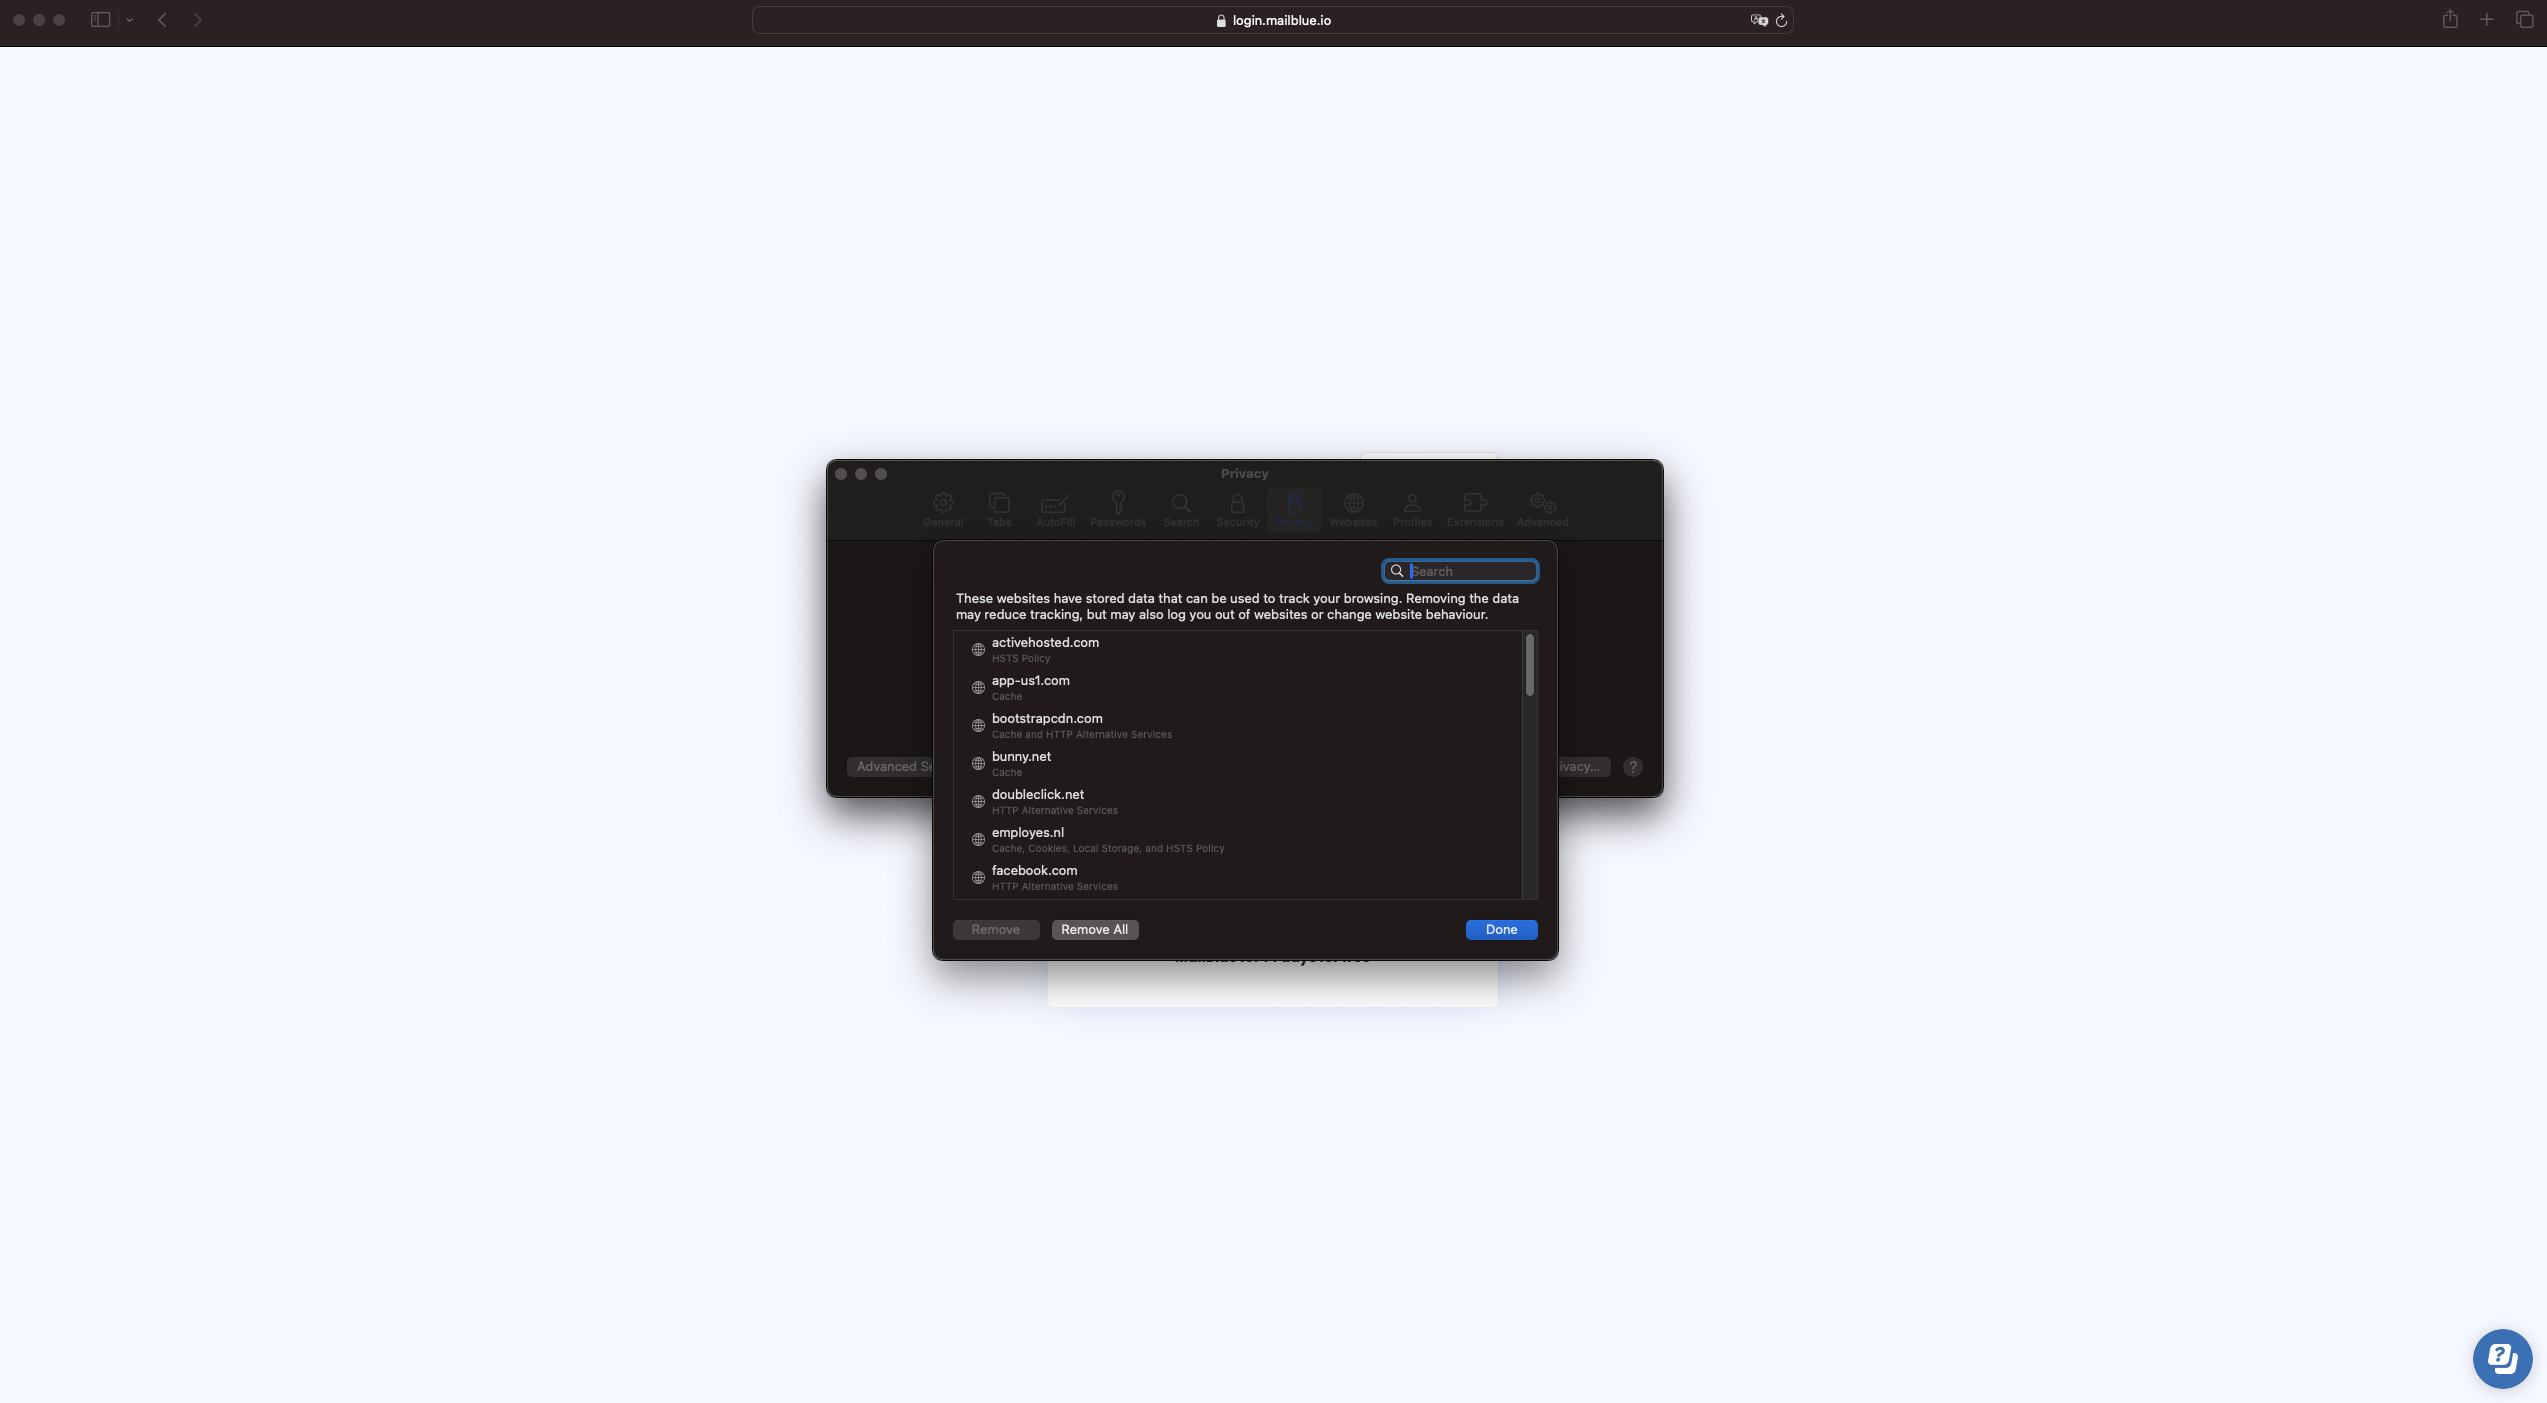Toggle the Safari sidebar

[x=100, y=20]
